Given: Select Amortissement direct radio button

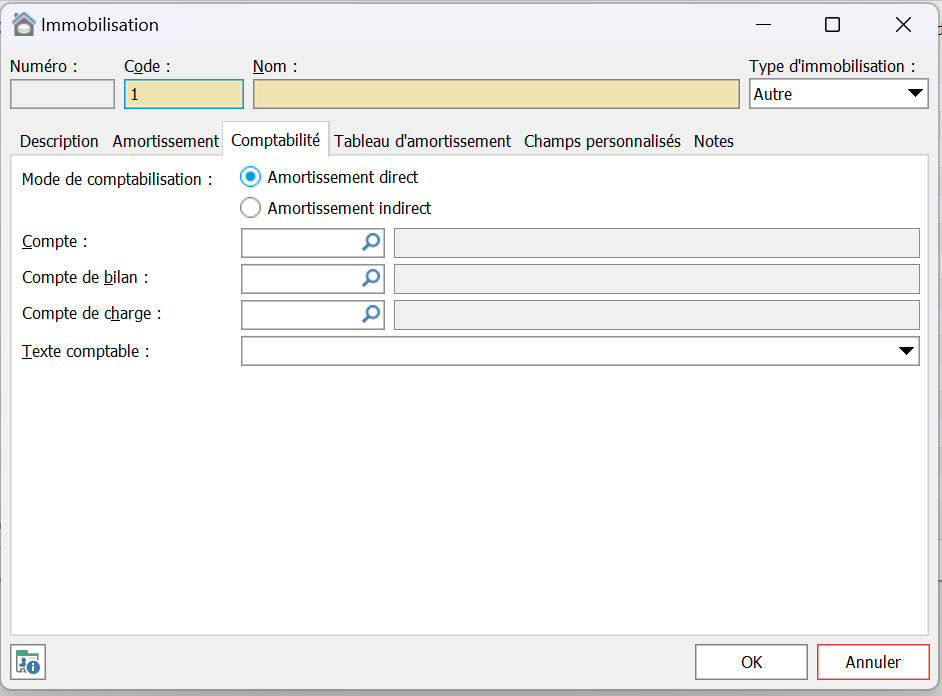Looking at the screenshot, I should click(251, 177).
